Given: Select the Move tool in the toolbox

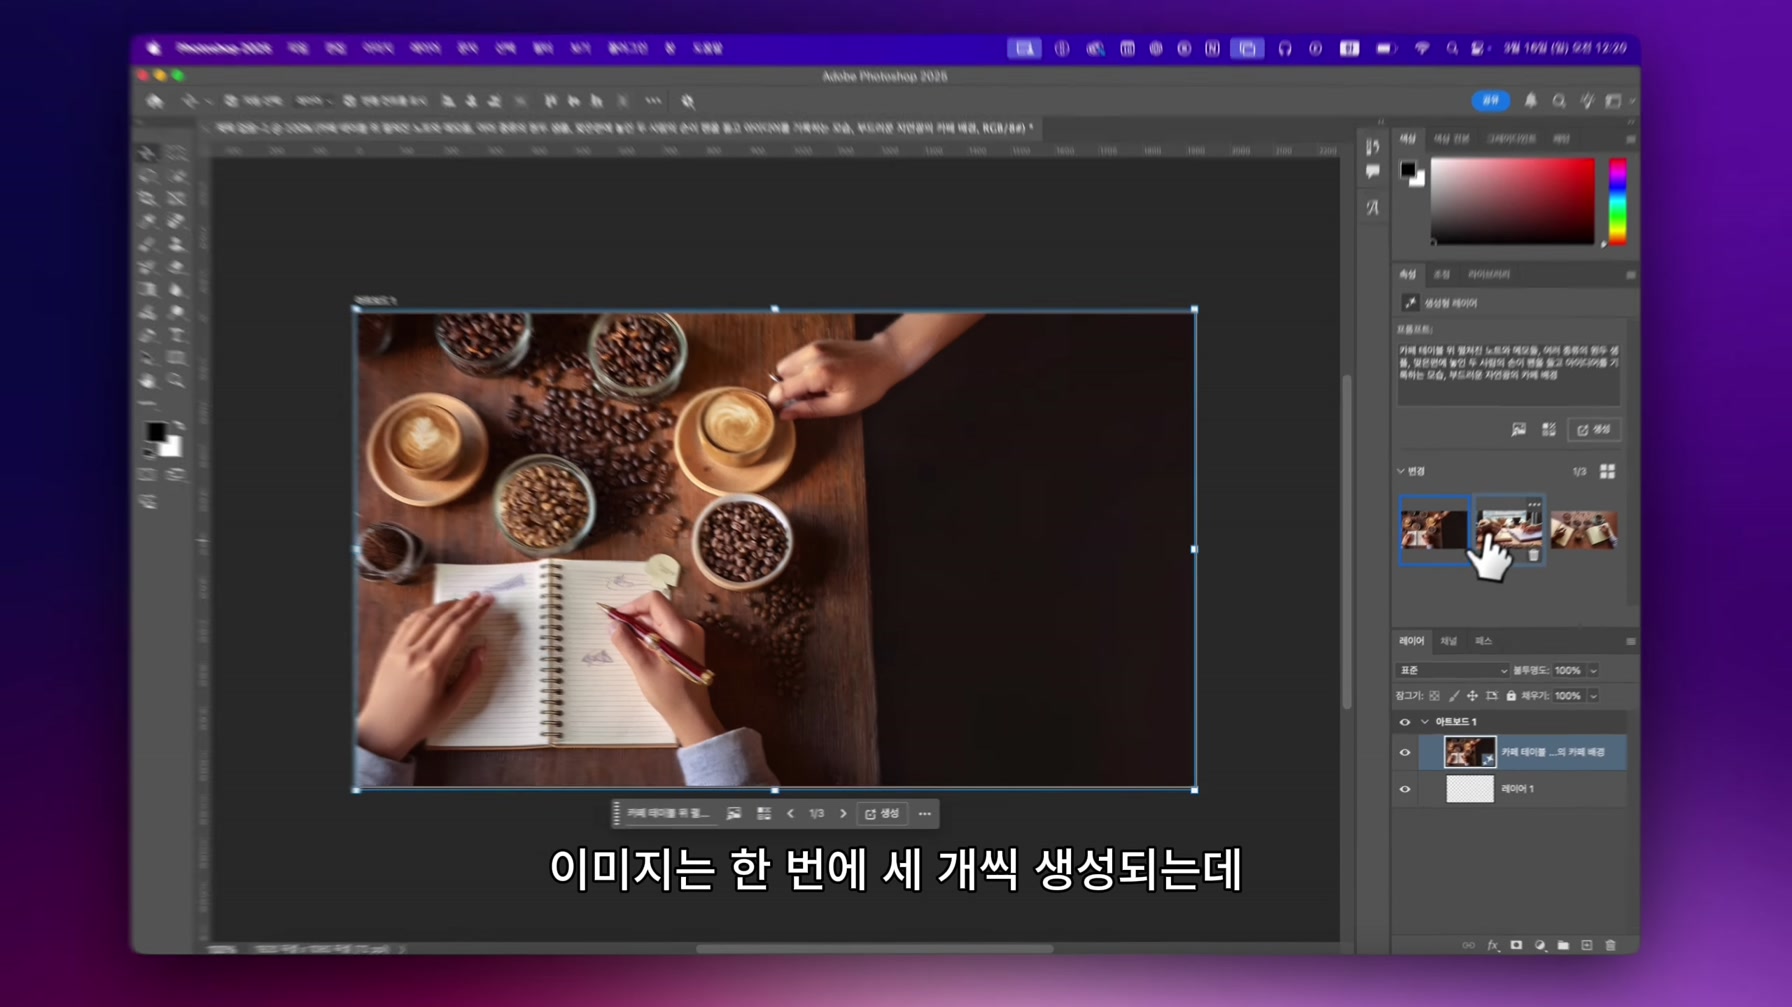Looking at the screenshot, I should coord(148,153).
